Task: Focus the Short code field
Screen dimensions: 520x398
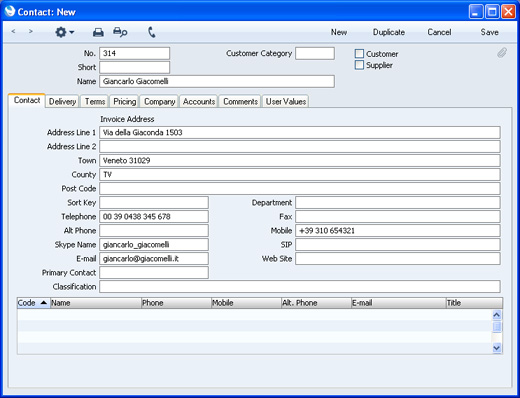Action: tap(135, 67)
